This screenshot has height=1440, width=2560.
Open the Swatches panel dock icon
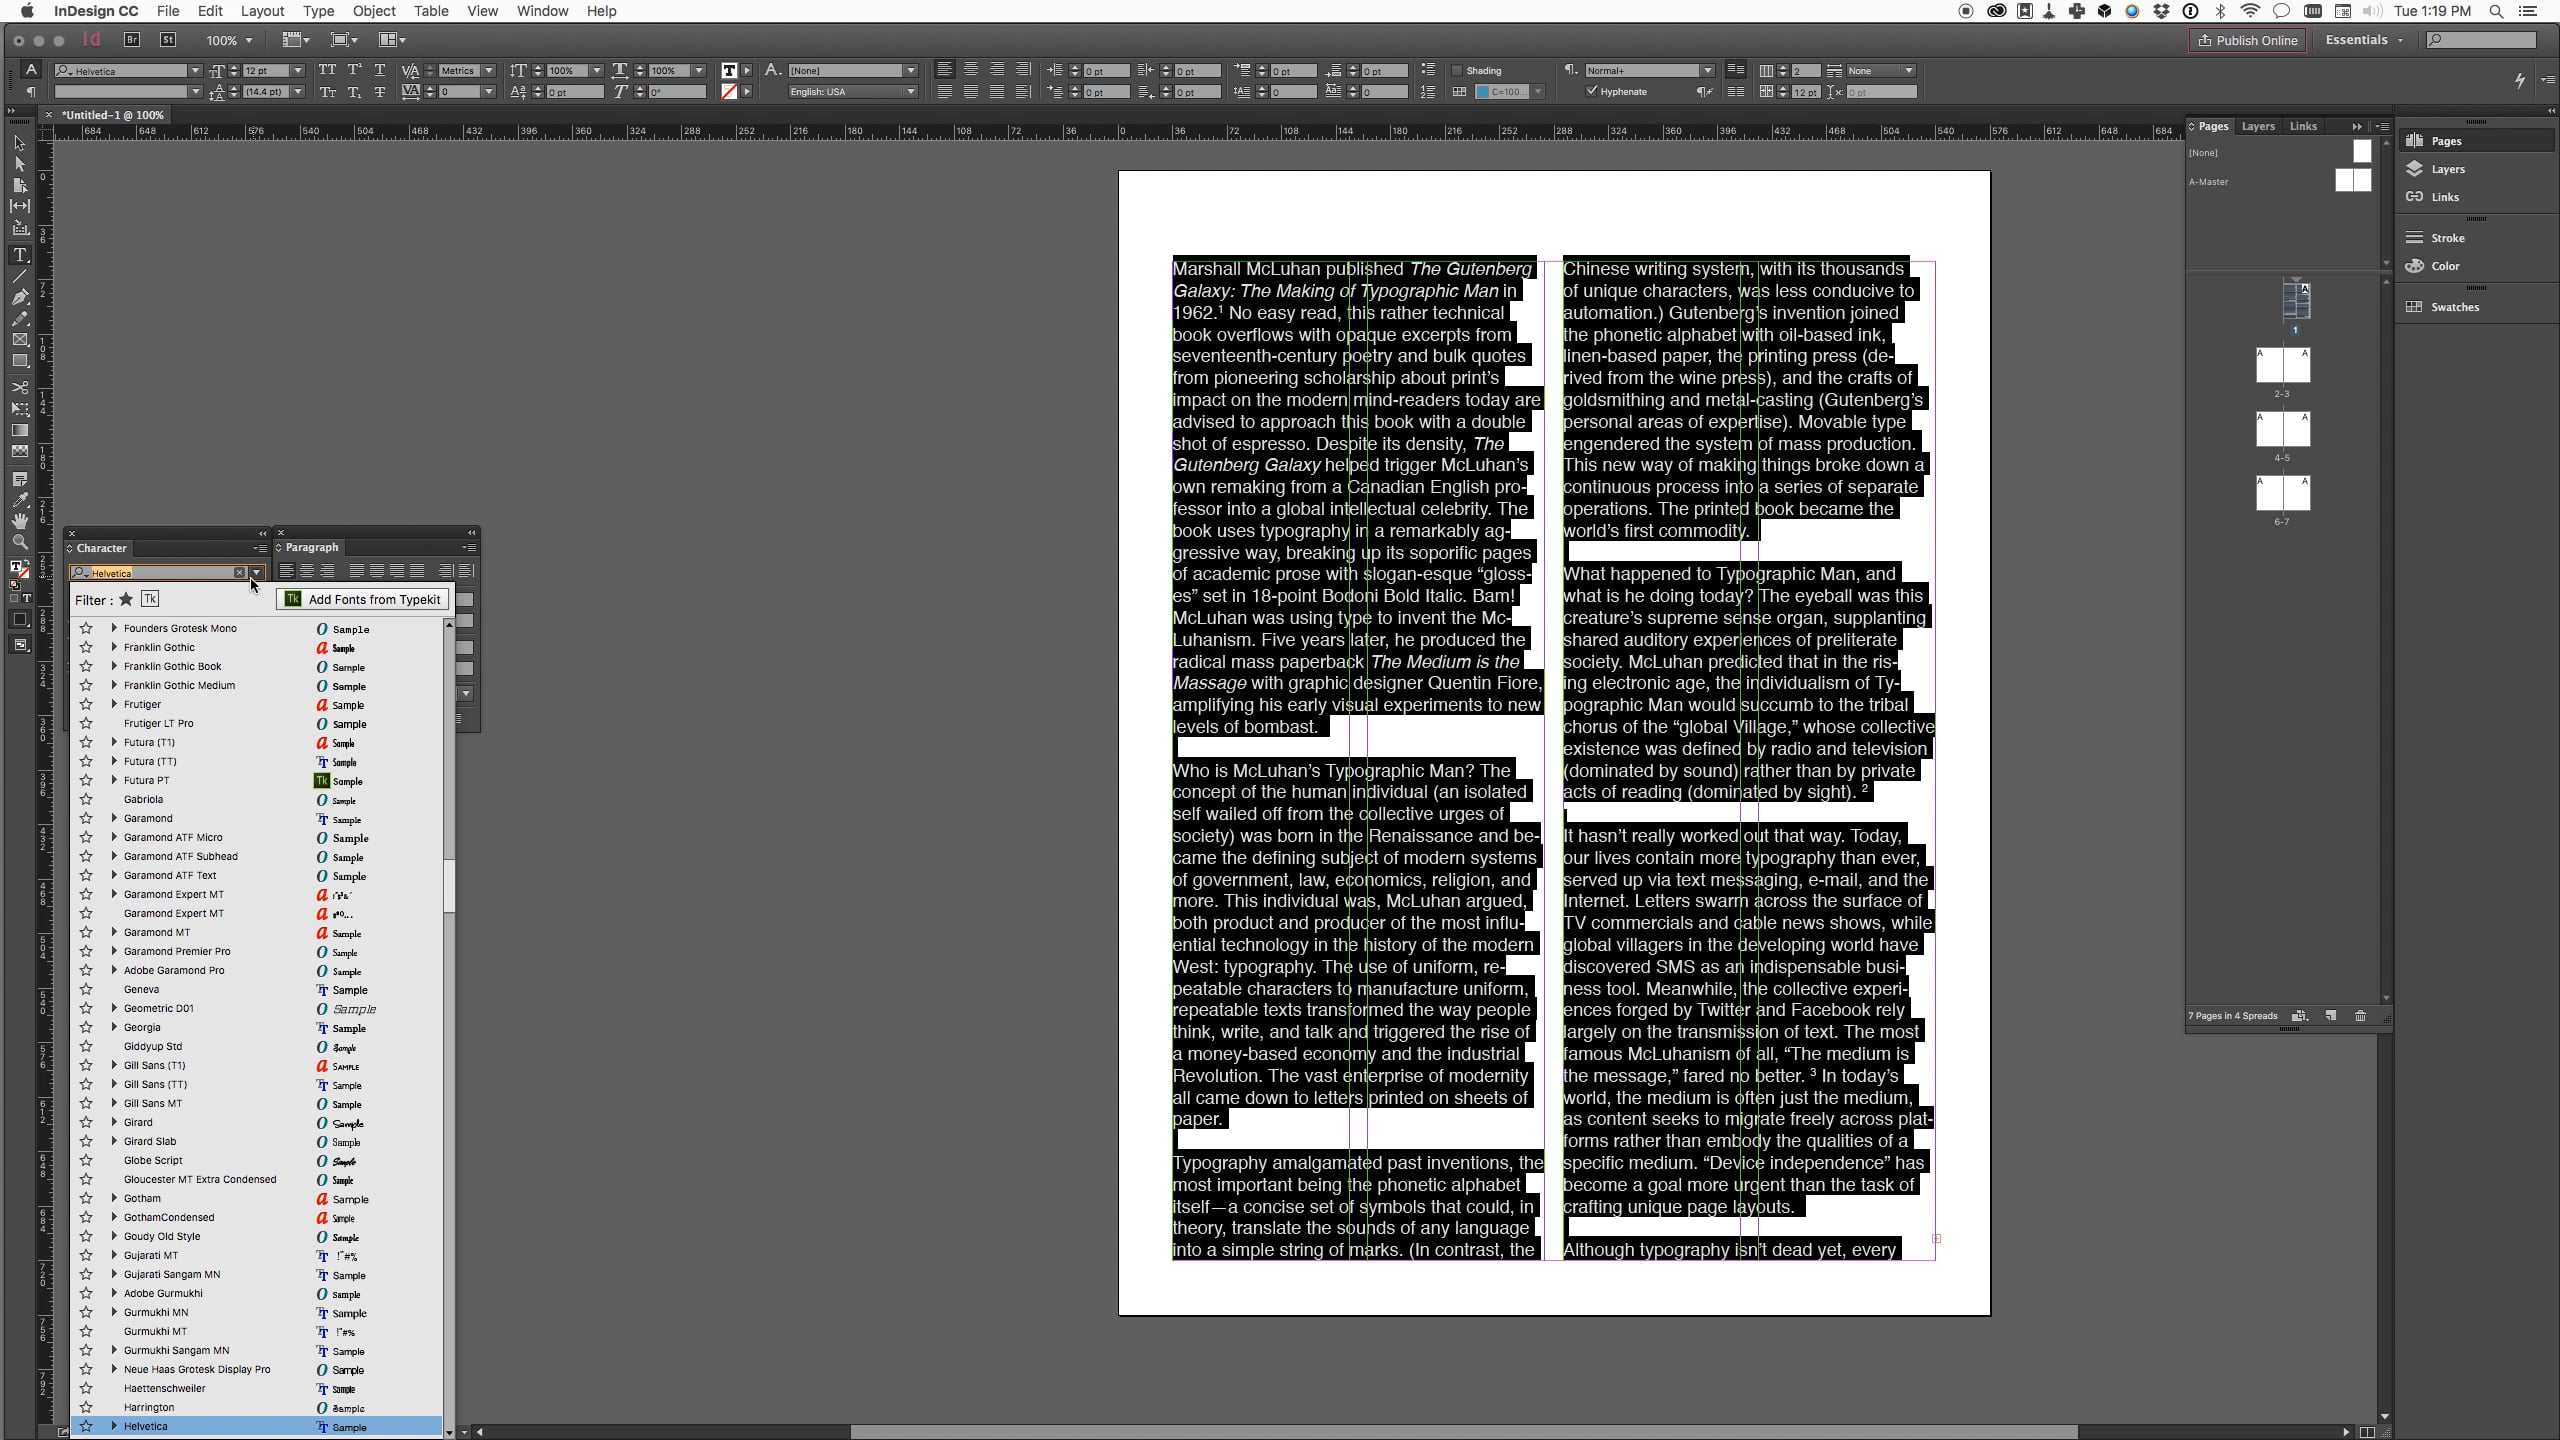point(2414,307)
